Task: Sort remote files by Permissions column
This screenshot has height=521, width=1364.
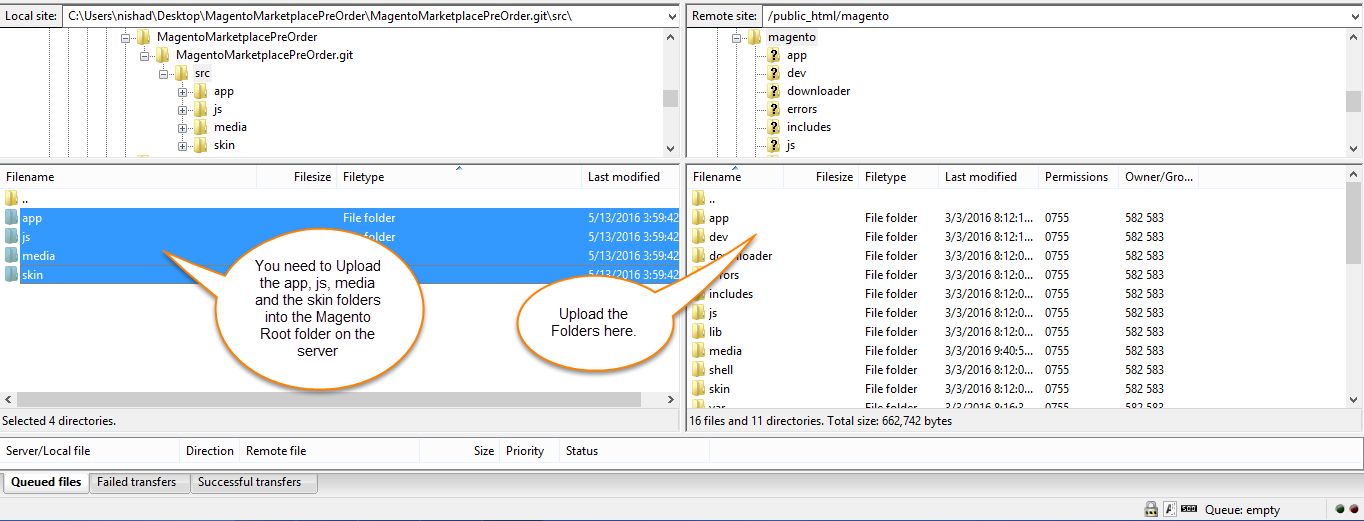Action: click(1076, 177)
